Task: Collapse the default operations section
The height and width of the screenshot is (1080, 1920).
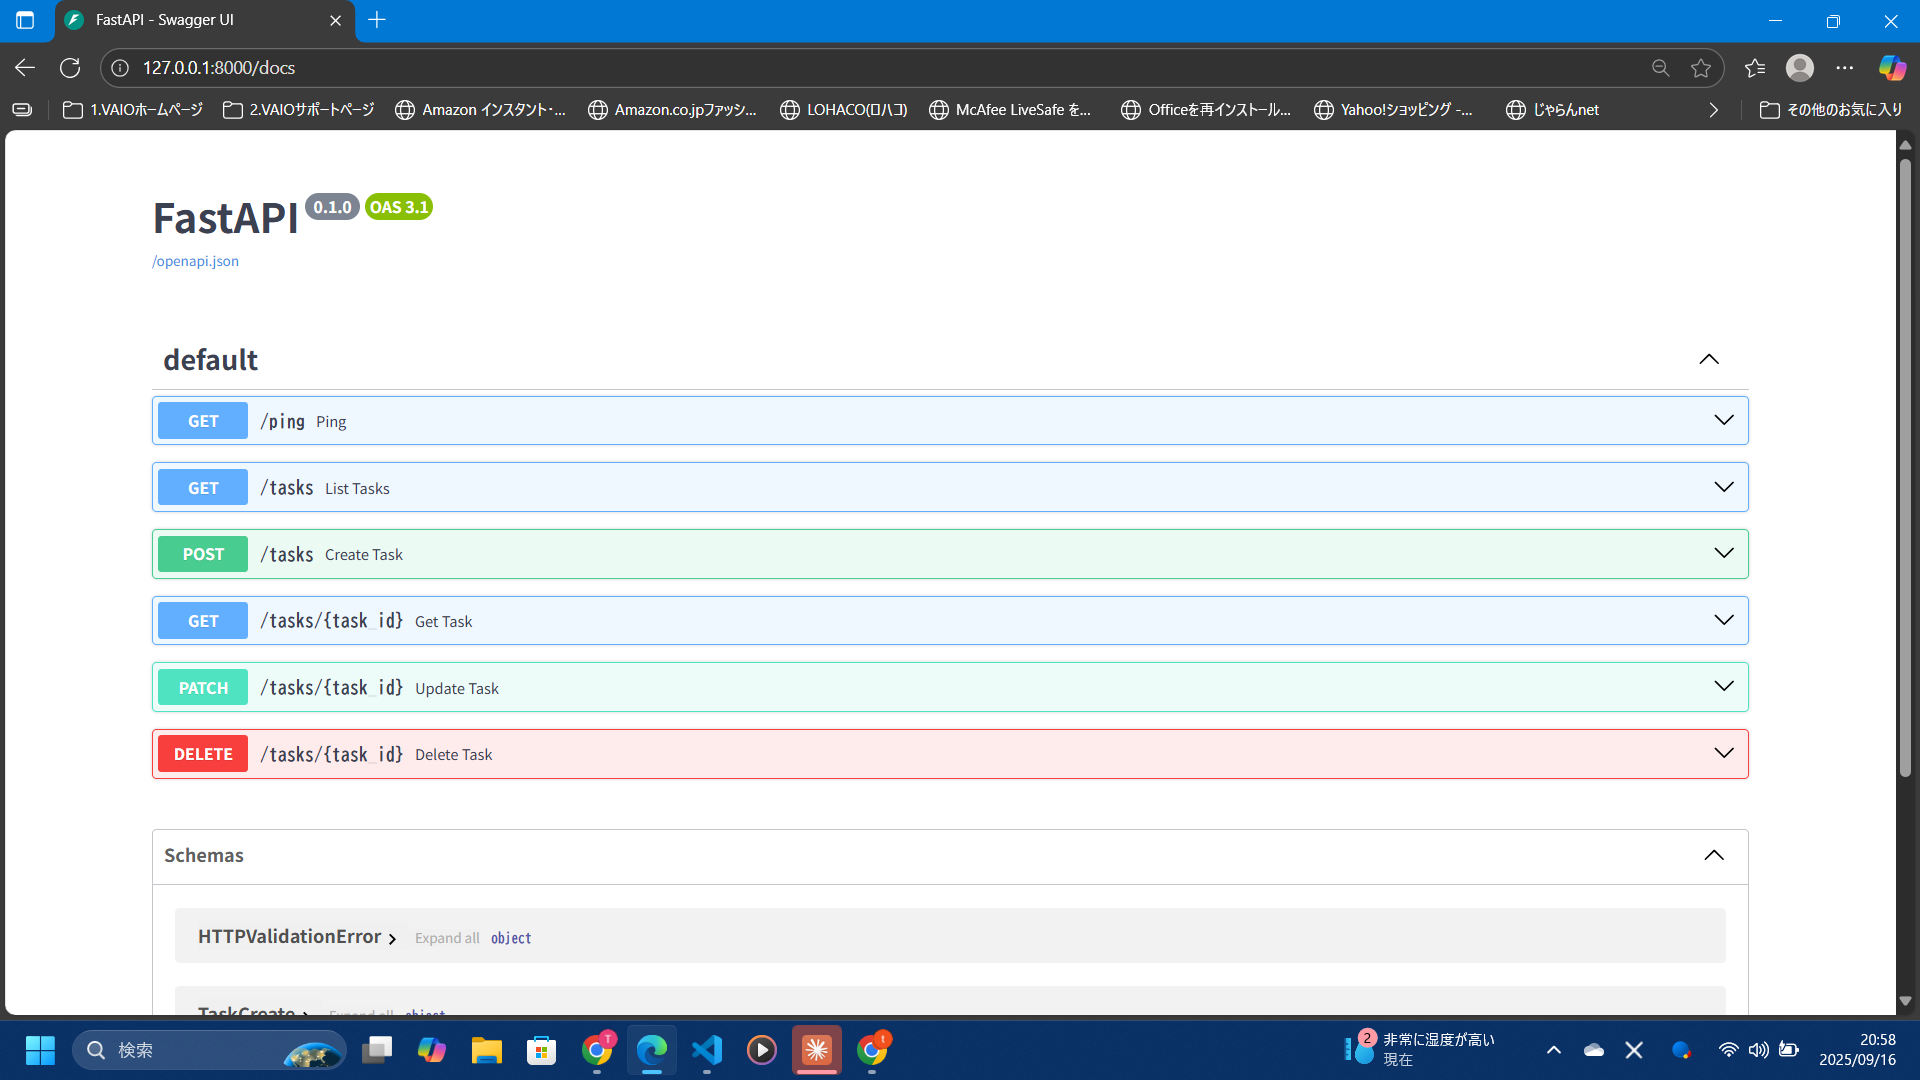Action: click(1708, 359)
